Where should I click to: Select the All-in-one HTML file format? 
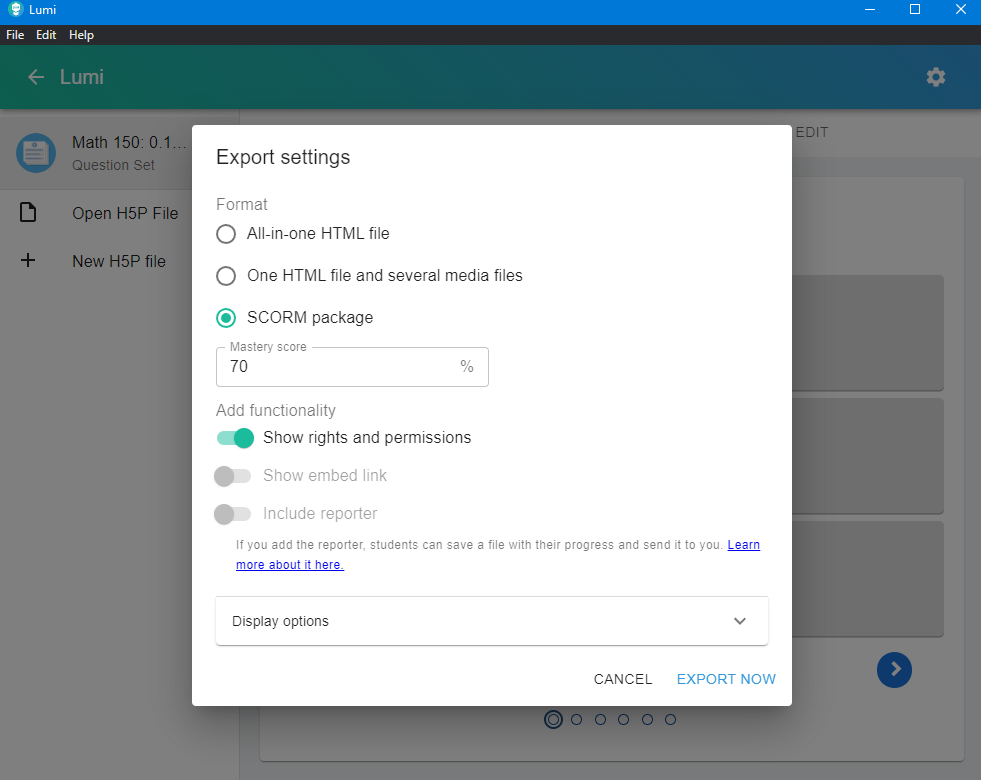(228, 234)
